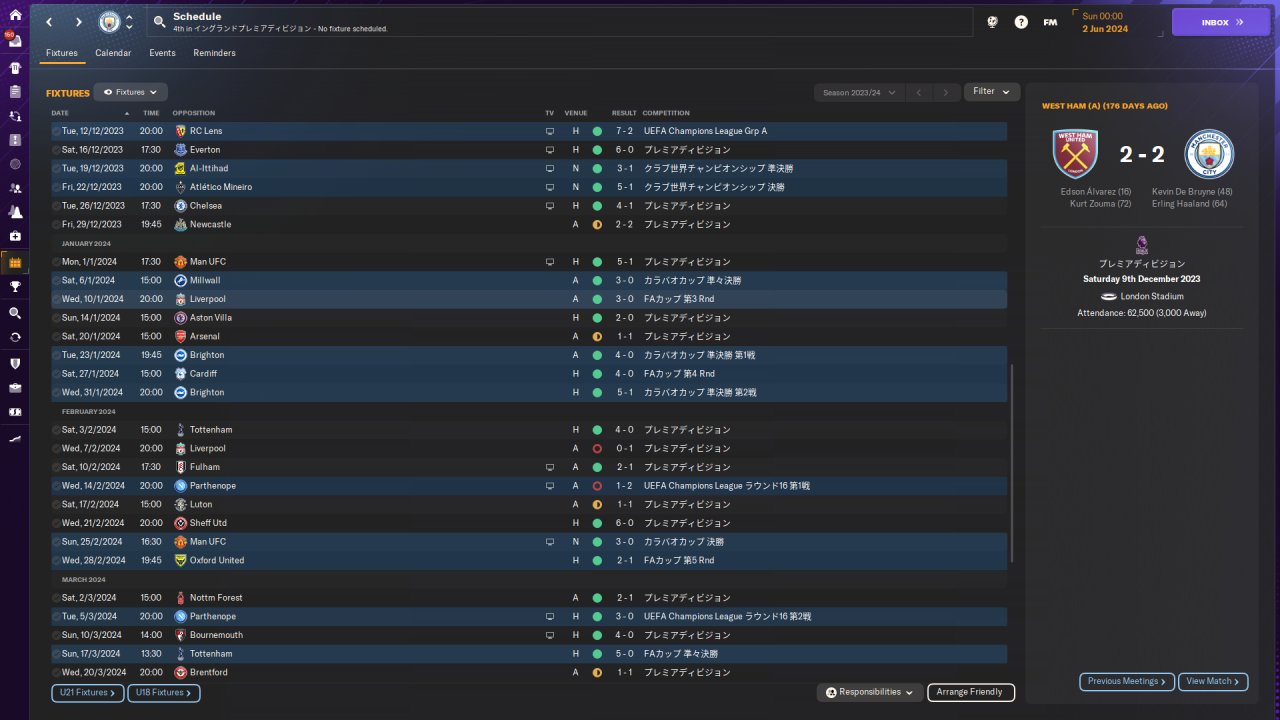
Task: Open the Season 2023/24 dropdown
Action: pos(859,92)
